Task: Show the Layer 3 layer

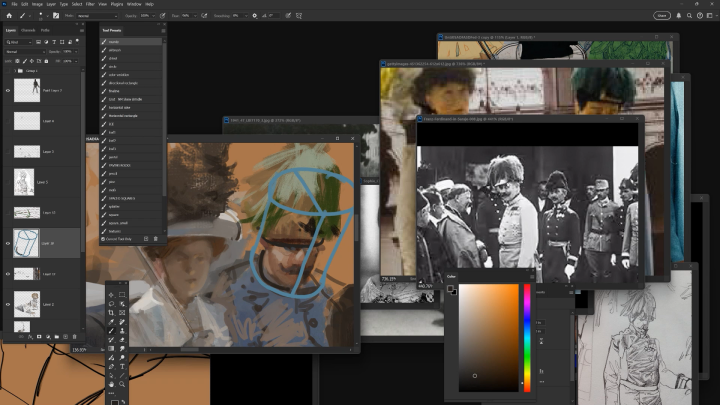Action: point(8,152)
